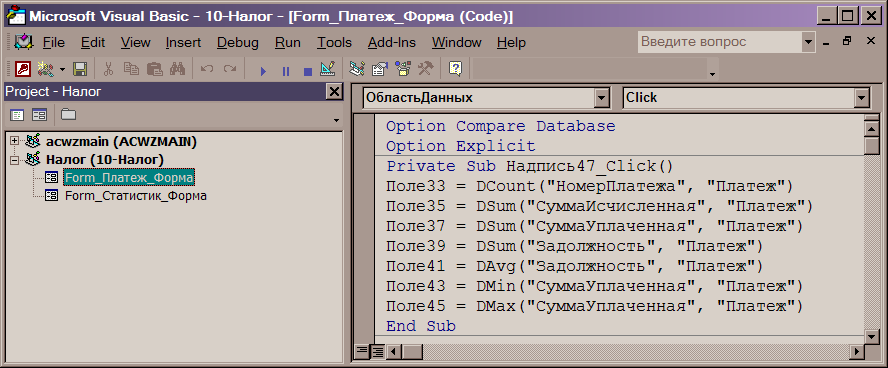Expand the acwzmain project node
The image size is (888, 368).
[x=15, y=141]
